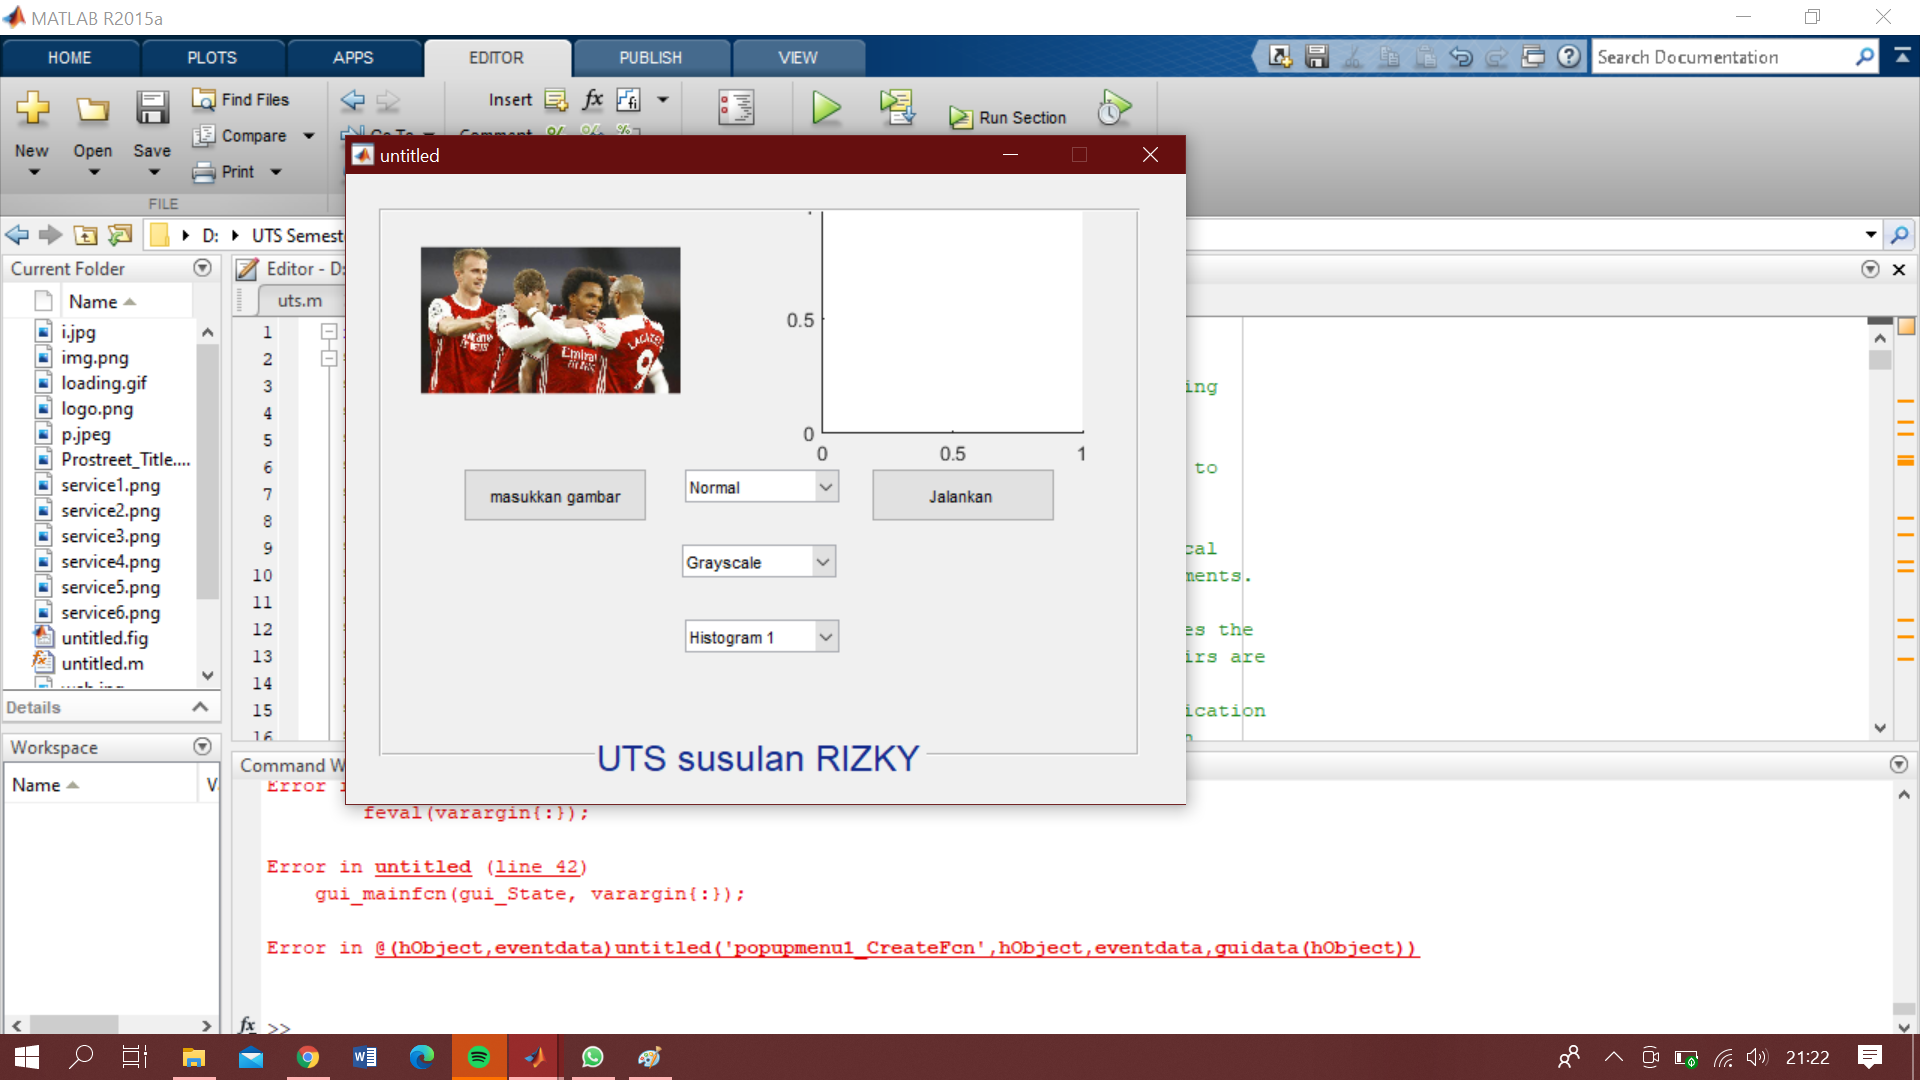Run the script using the green Run icon
The height and width of the screenshot is (1088, 1924).
(824, 108)
